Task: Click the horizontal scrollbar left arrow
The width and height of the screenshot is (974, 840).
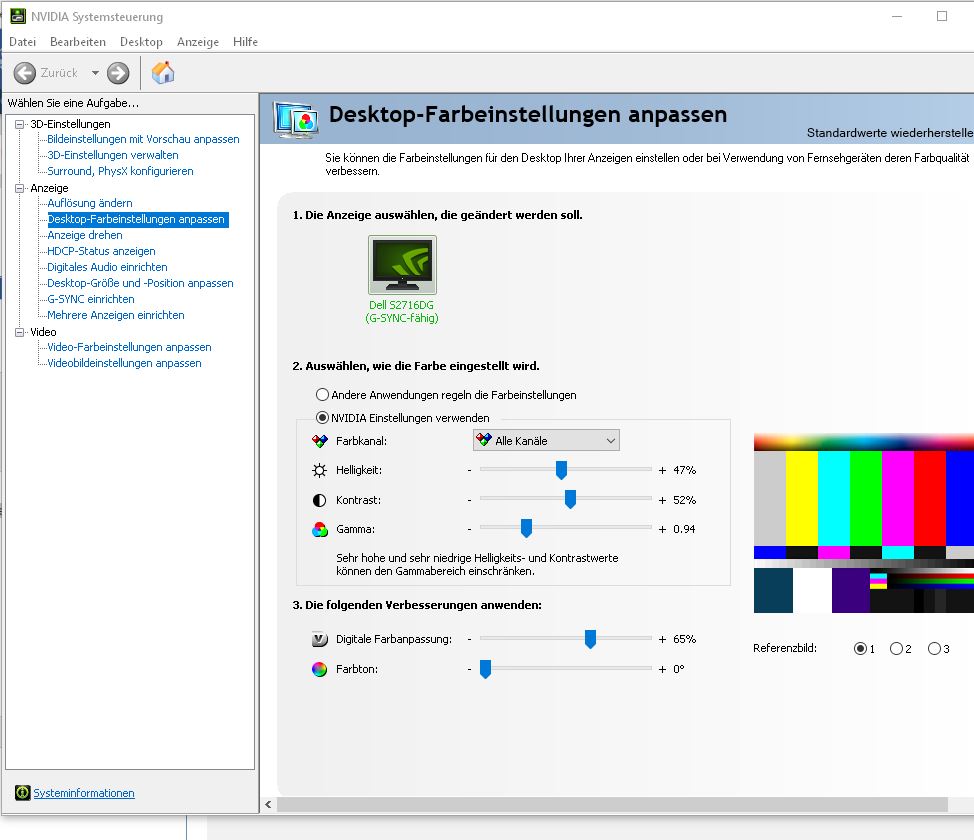Action: click(268, 805)
